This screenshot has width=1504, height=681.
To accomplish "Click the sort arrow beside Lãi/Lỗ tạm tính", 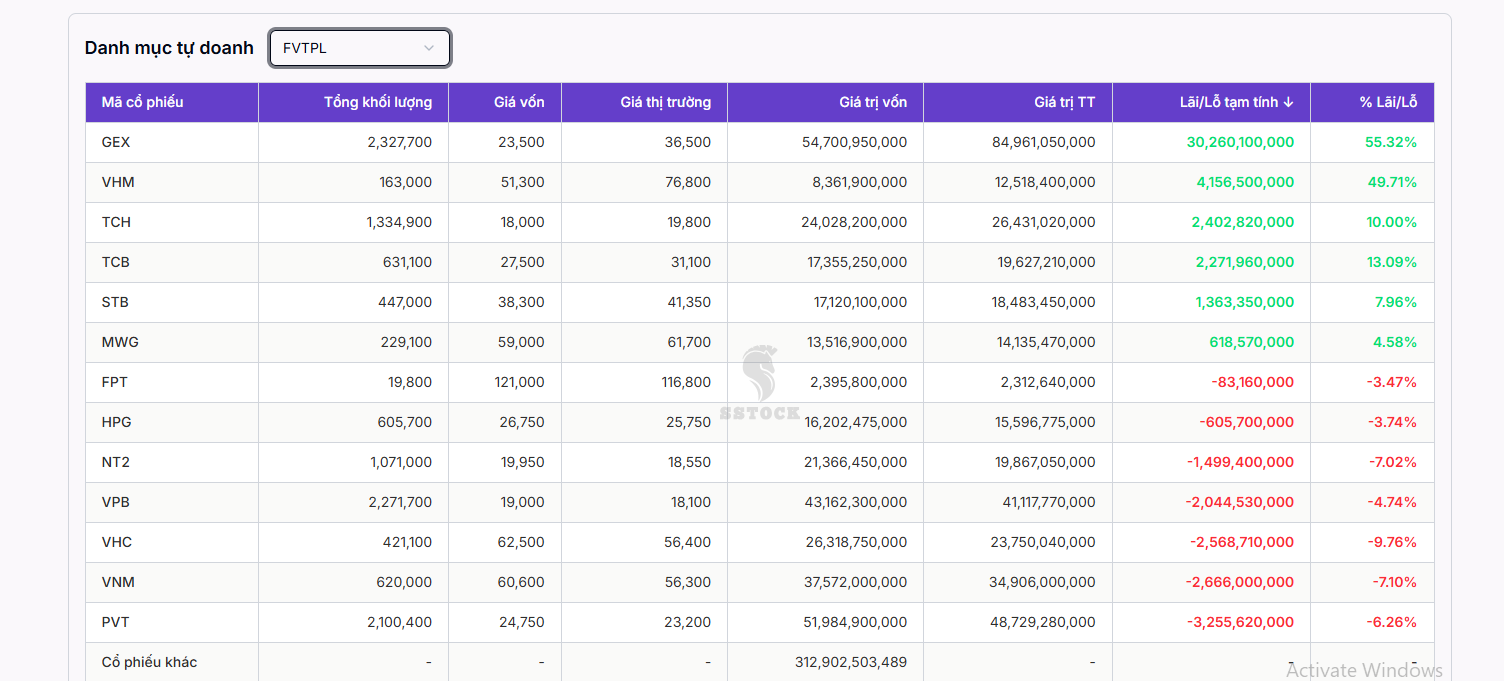I will (1288, 102).
